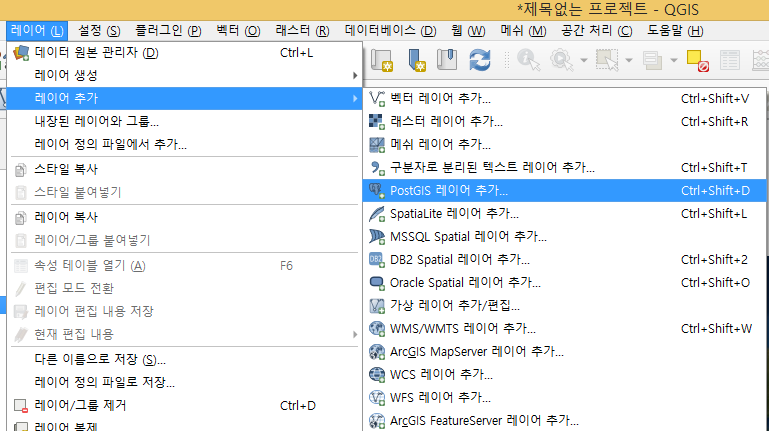This screenshot has width=769, height=431.
Task: Click the refresh arrows toolbar icon
Action: 480,60
